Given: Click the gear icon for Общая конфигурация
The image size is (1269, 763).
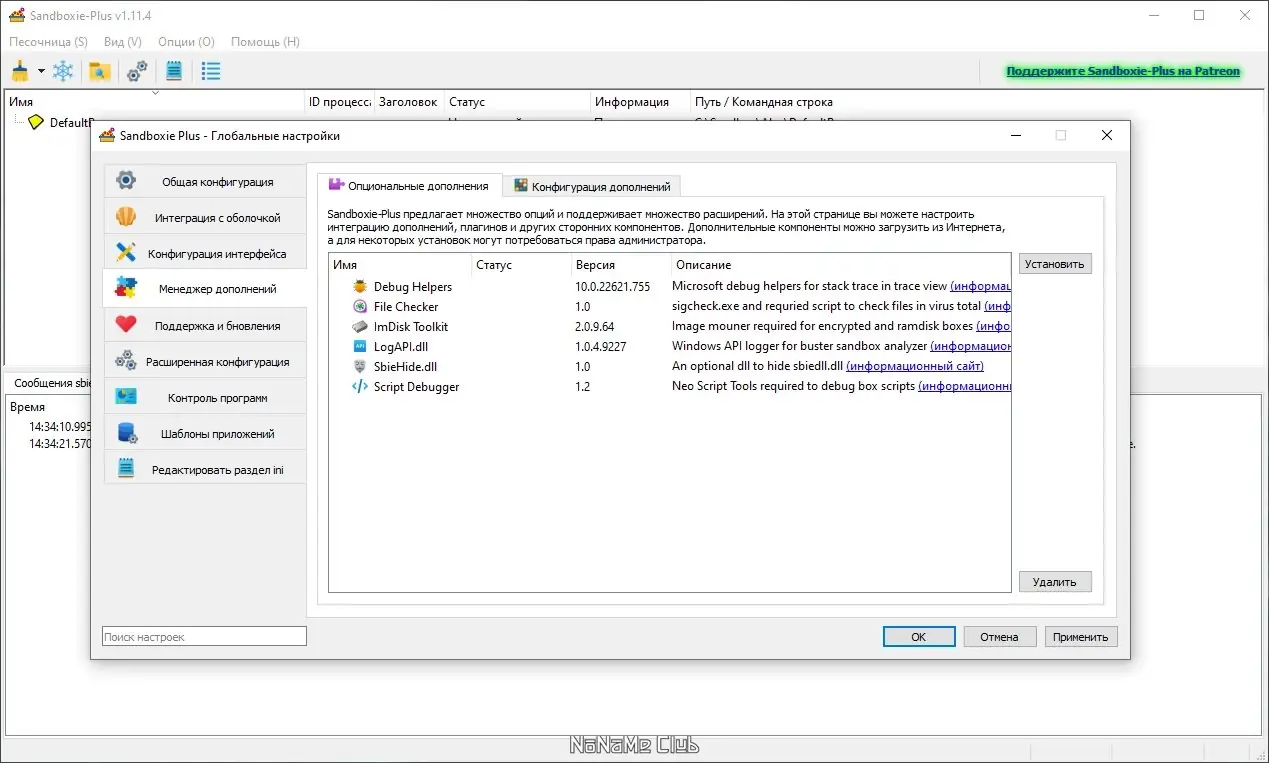Looking at the screenshot, I should pyautogui.click(x=126, y=181).
